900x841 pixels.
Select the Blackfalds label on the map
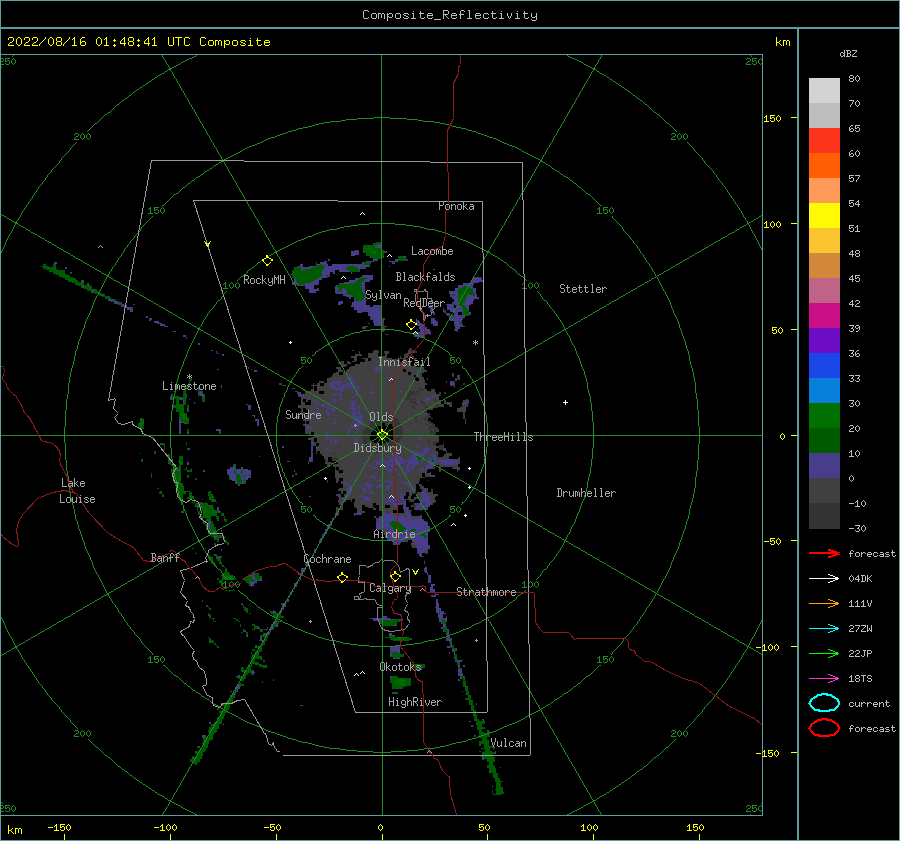[425, 277]
